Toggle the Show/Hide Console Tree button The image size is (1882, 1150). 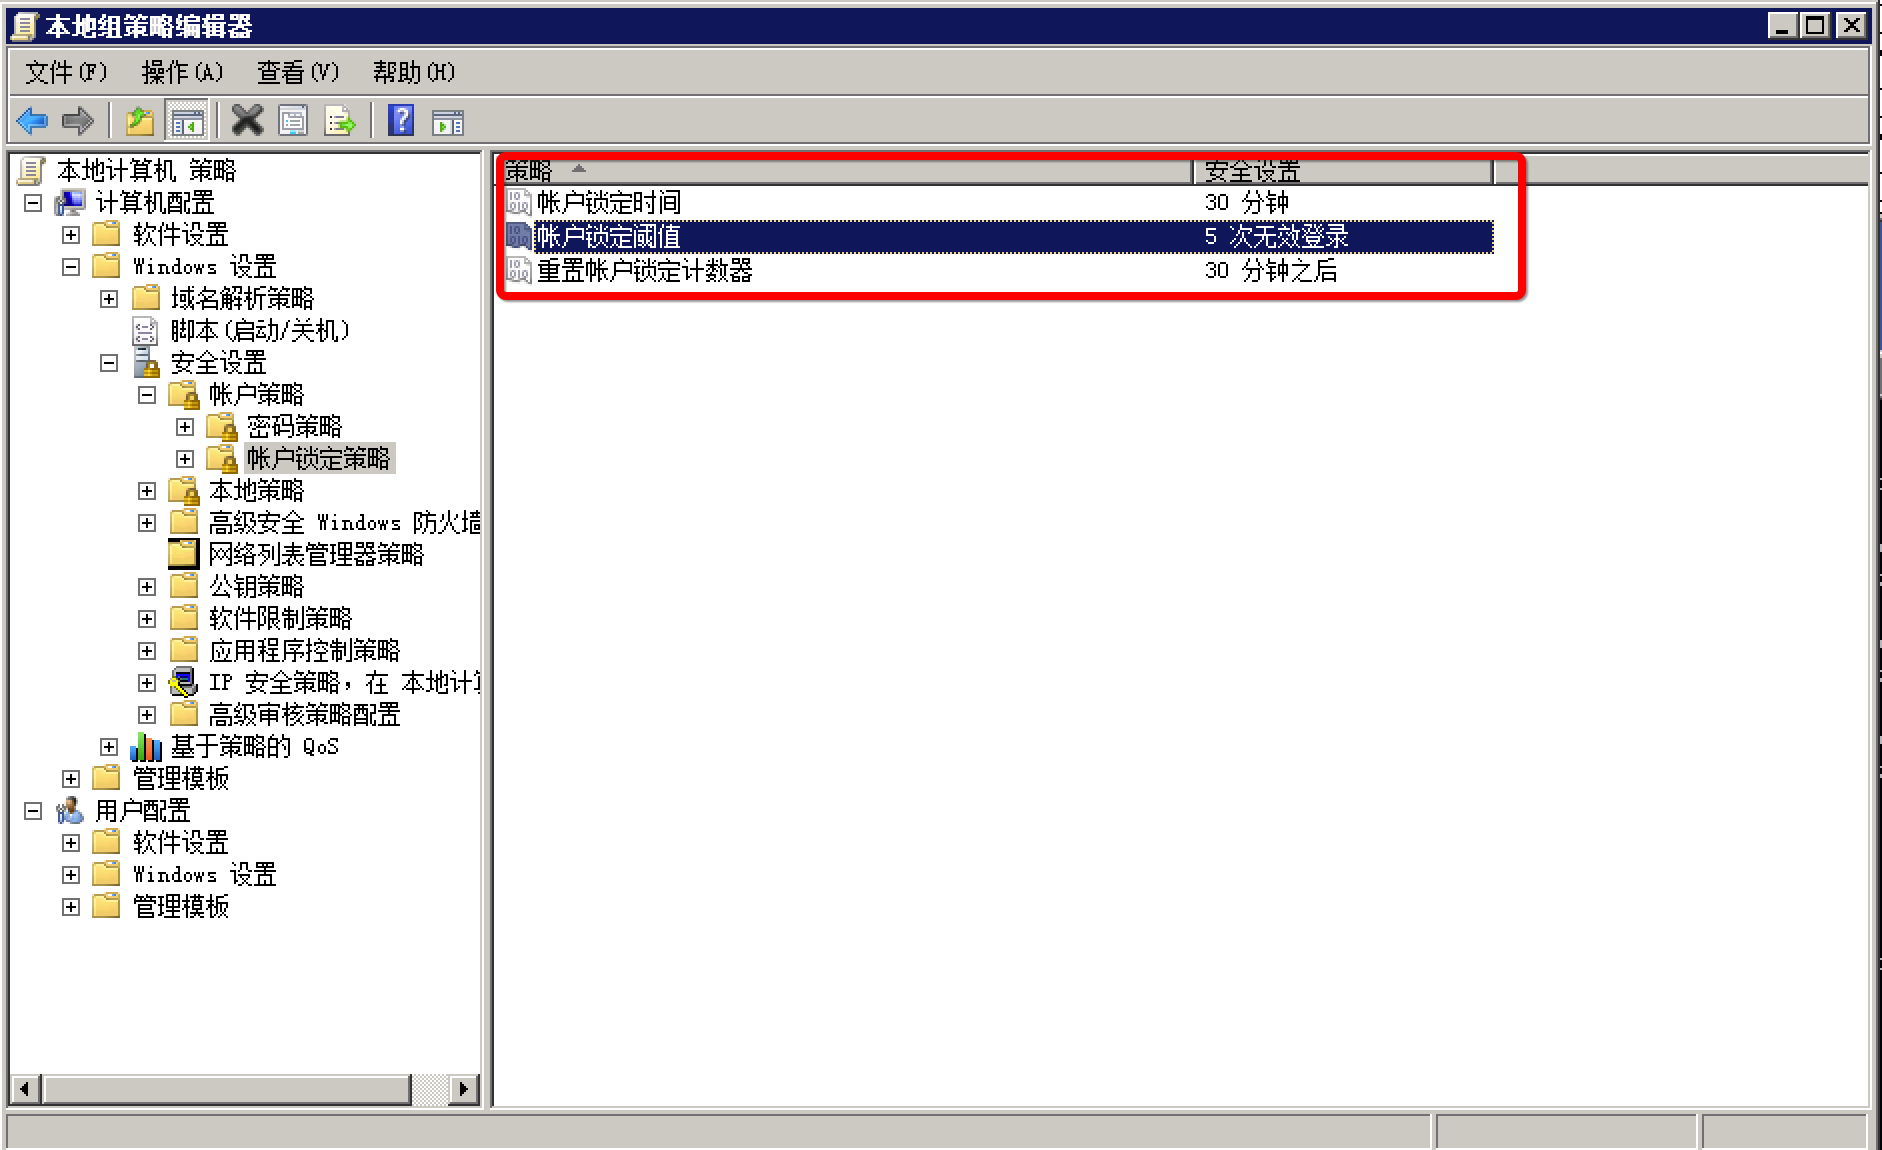187,122
